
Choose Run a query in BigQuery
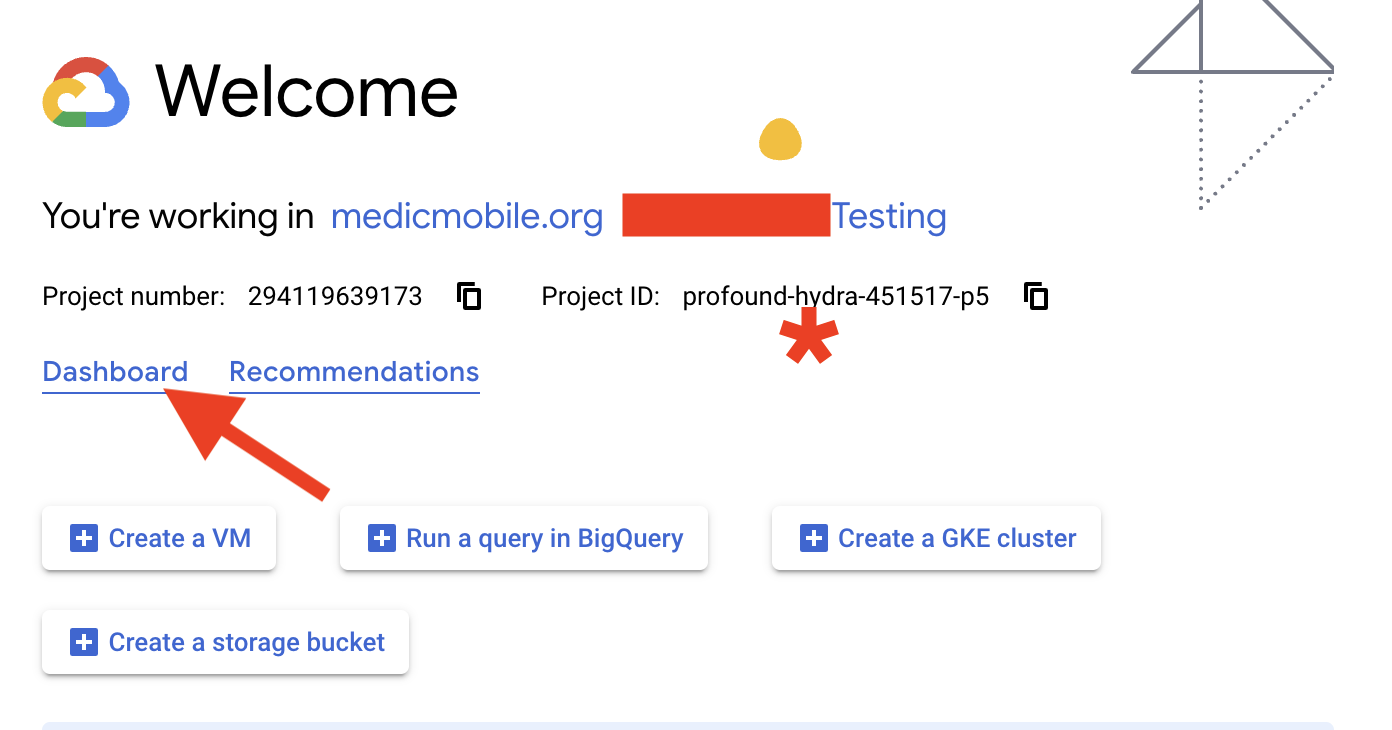click(545, 538)
